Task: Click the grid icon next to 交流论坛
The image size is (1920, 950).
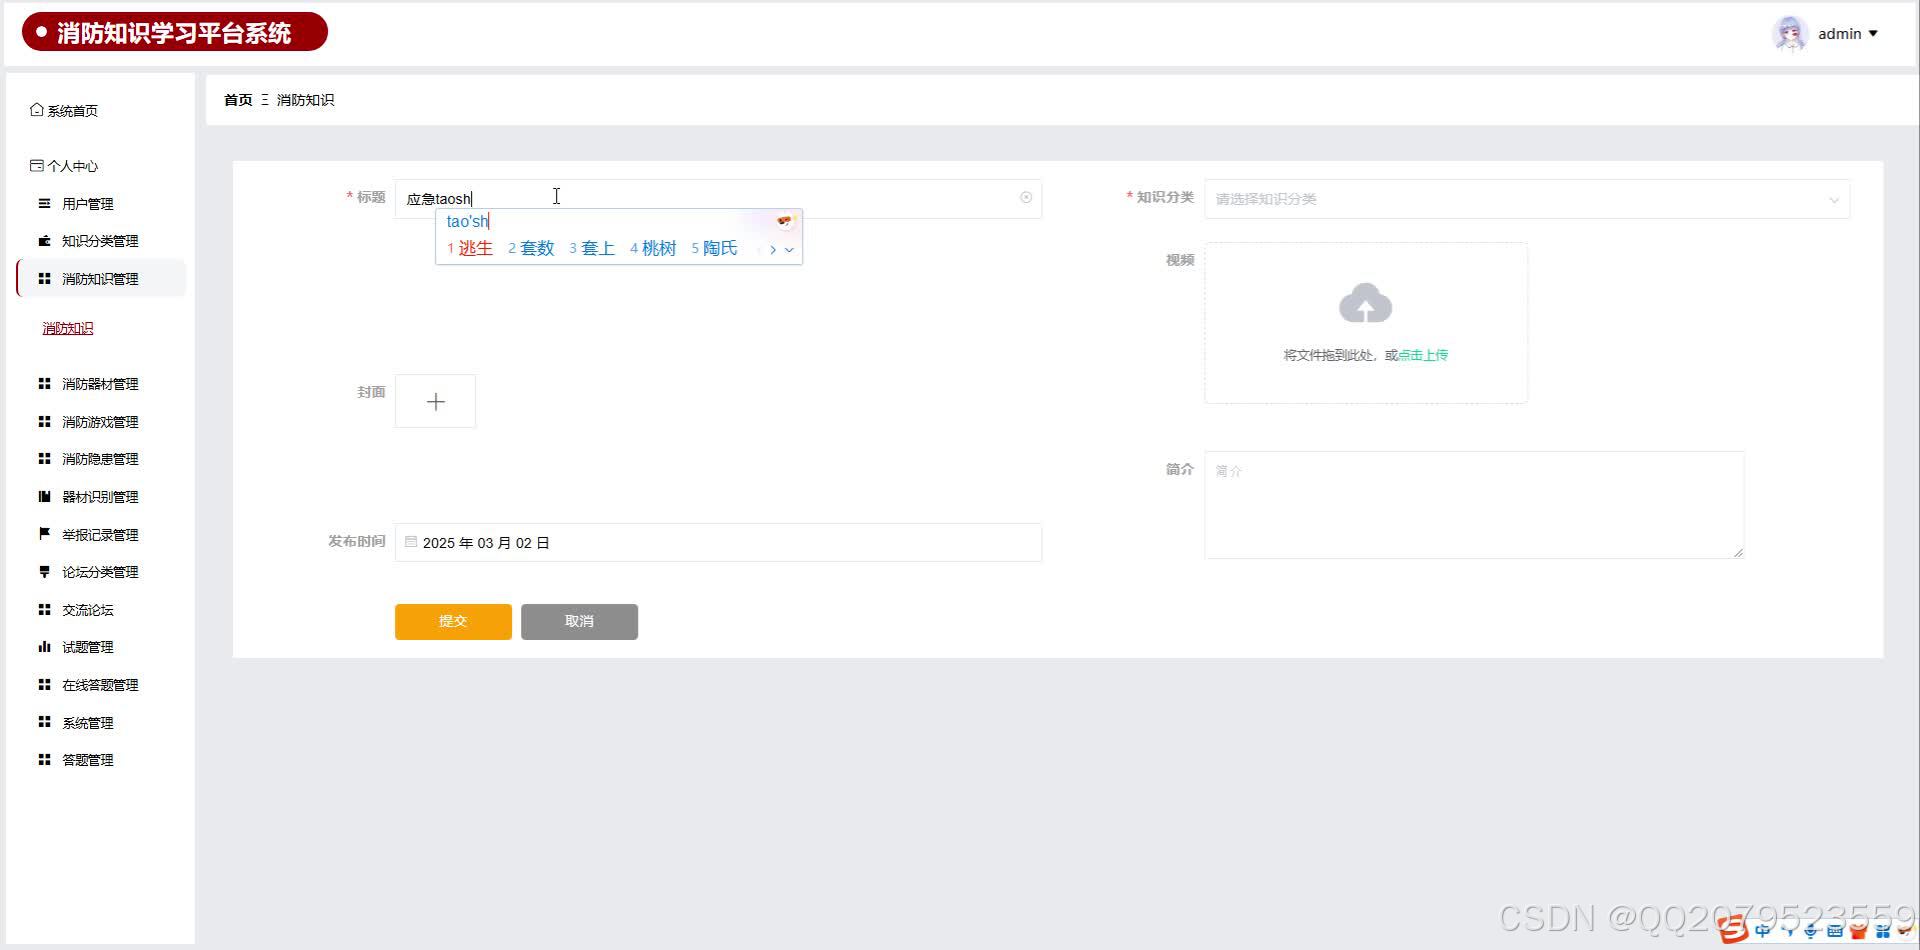Action: 44,609
